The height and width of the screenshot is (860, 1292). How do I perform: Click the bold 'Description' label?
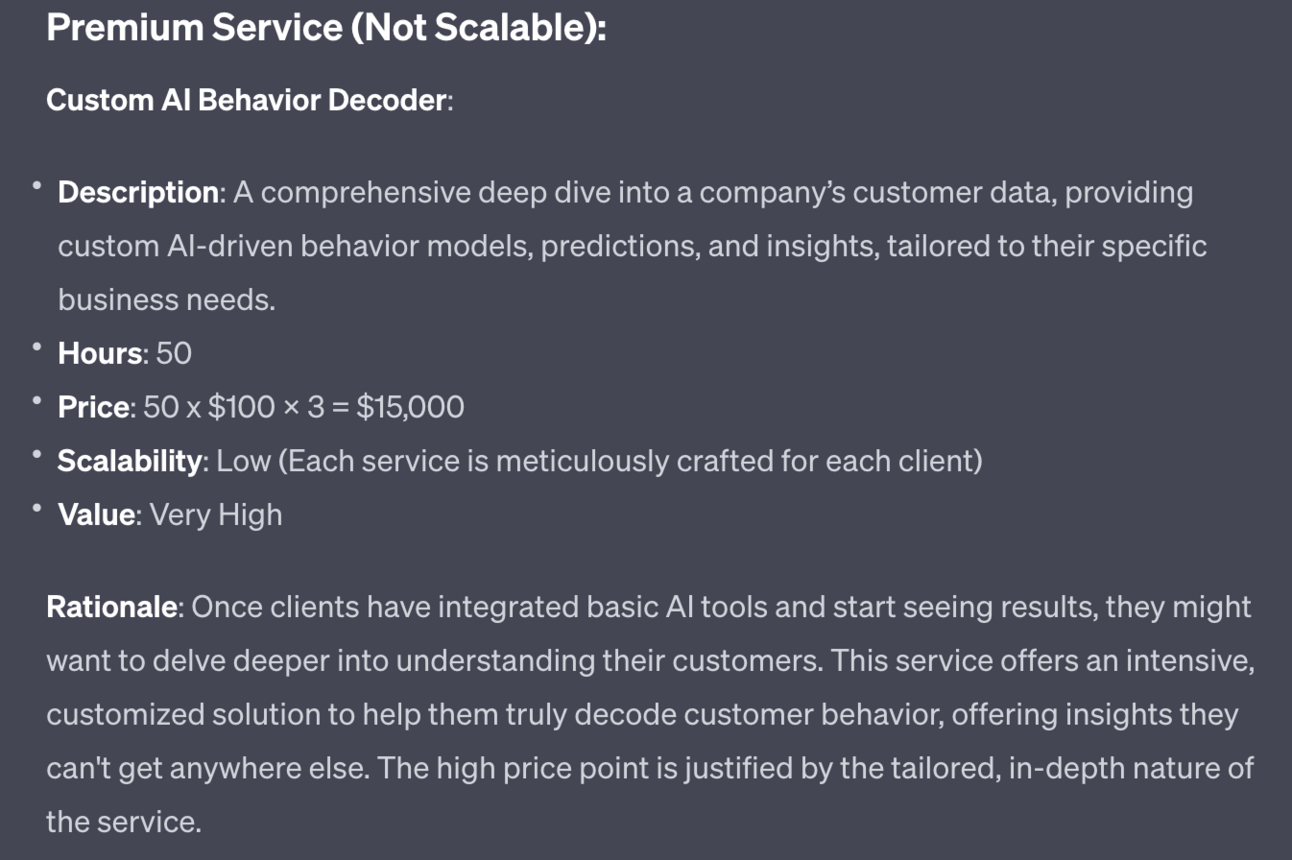coord(138,192)
